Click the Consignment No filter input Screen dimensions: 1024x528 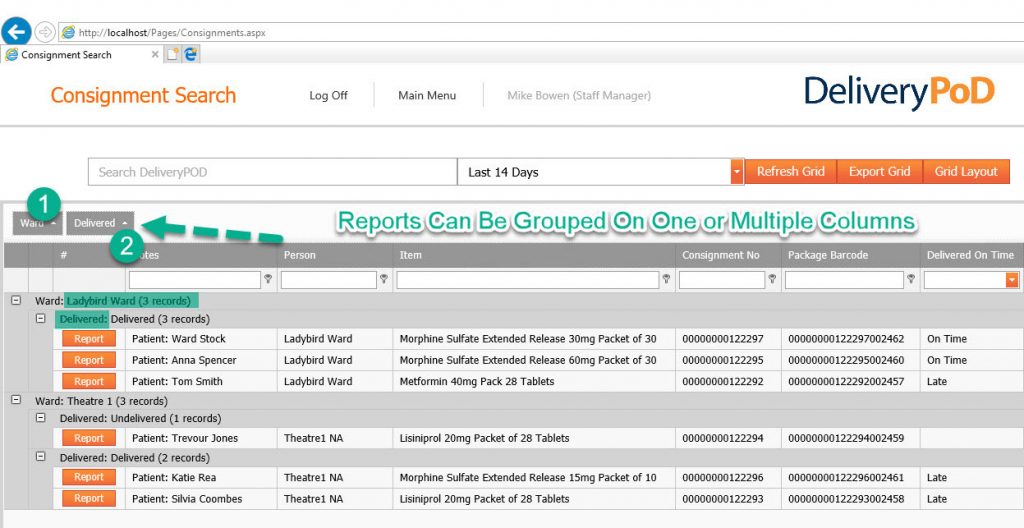tap(722, 280)
